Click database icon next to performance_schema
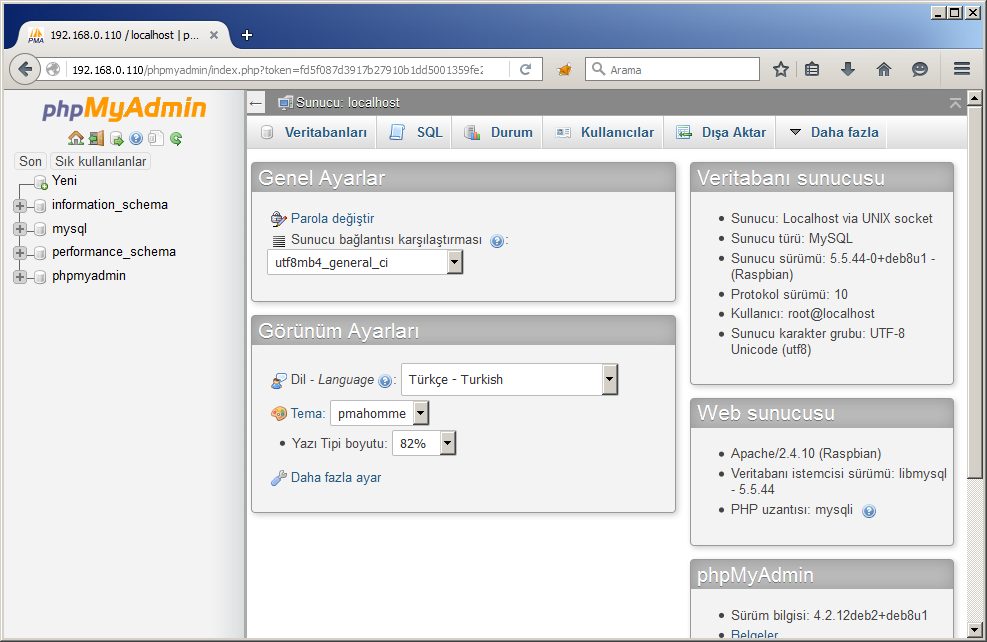Screen dimensions: 987x642 point(40,253)
